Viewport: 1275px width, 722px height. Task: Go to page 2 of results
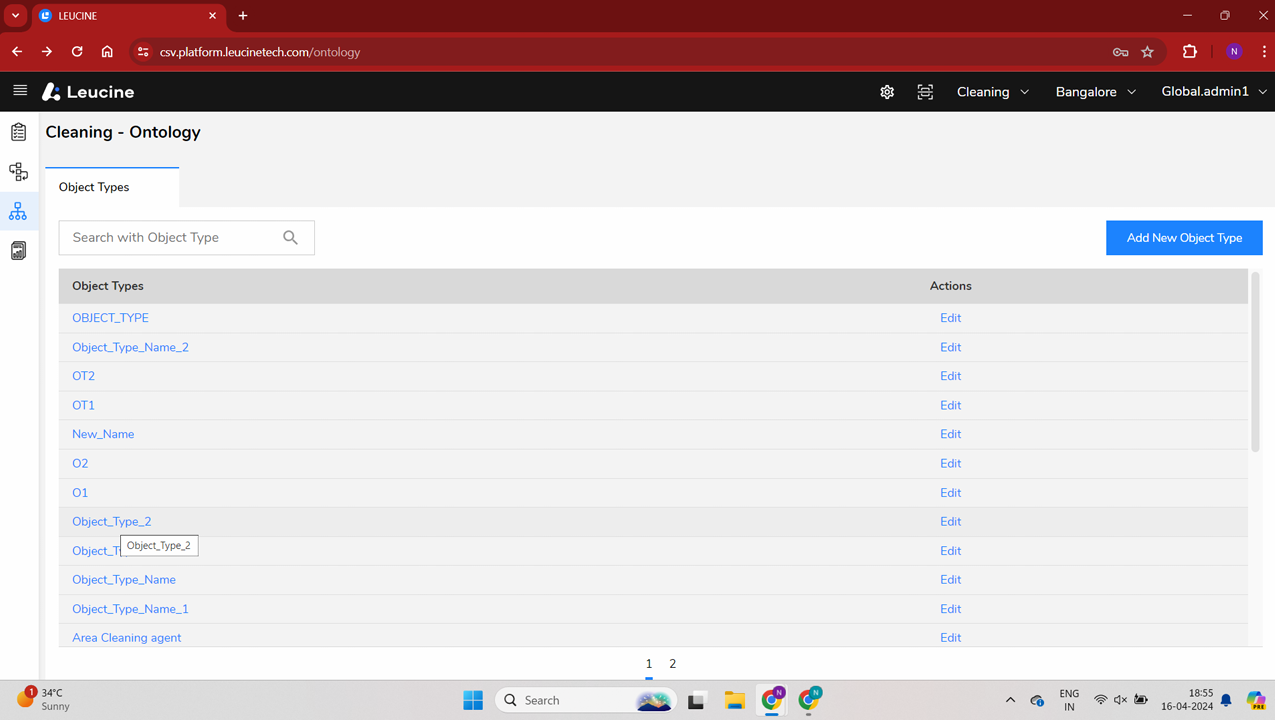pyautogui.click(x=672, y=664)
